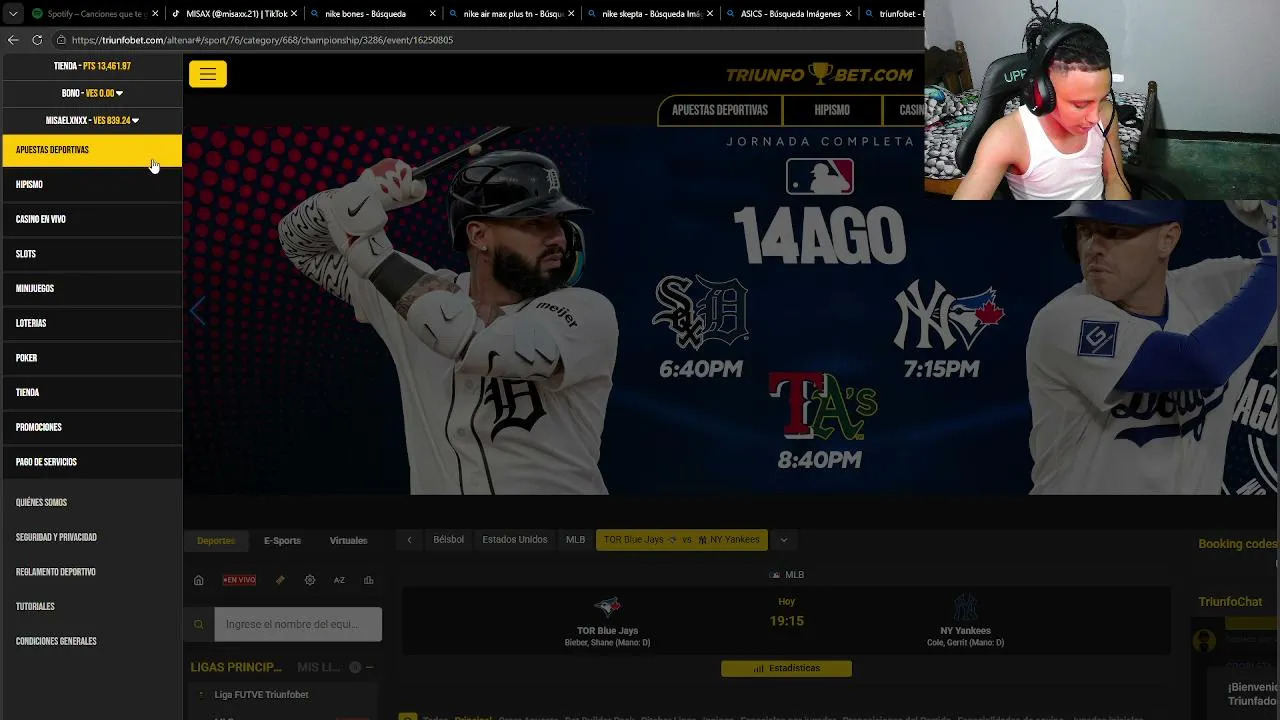
Task: Expand the Bono VES 0.00 dropdown
Action: click(92, 93)
